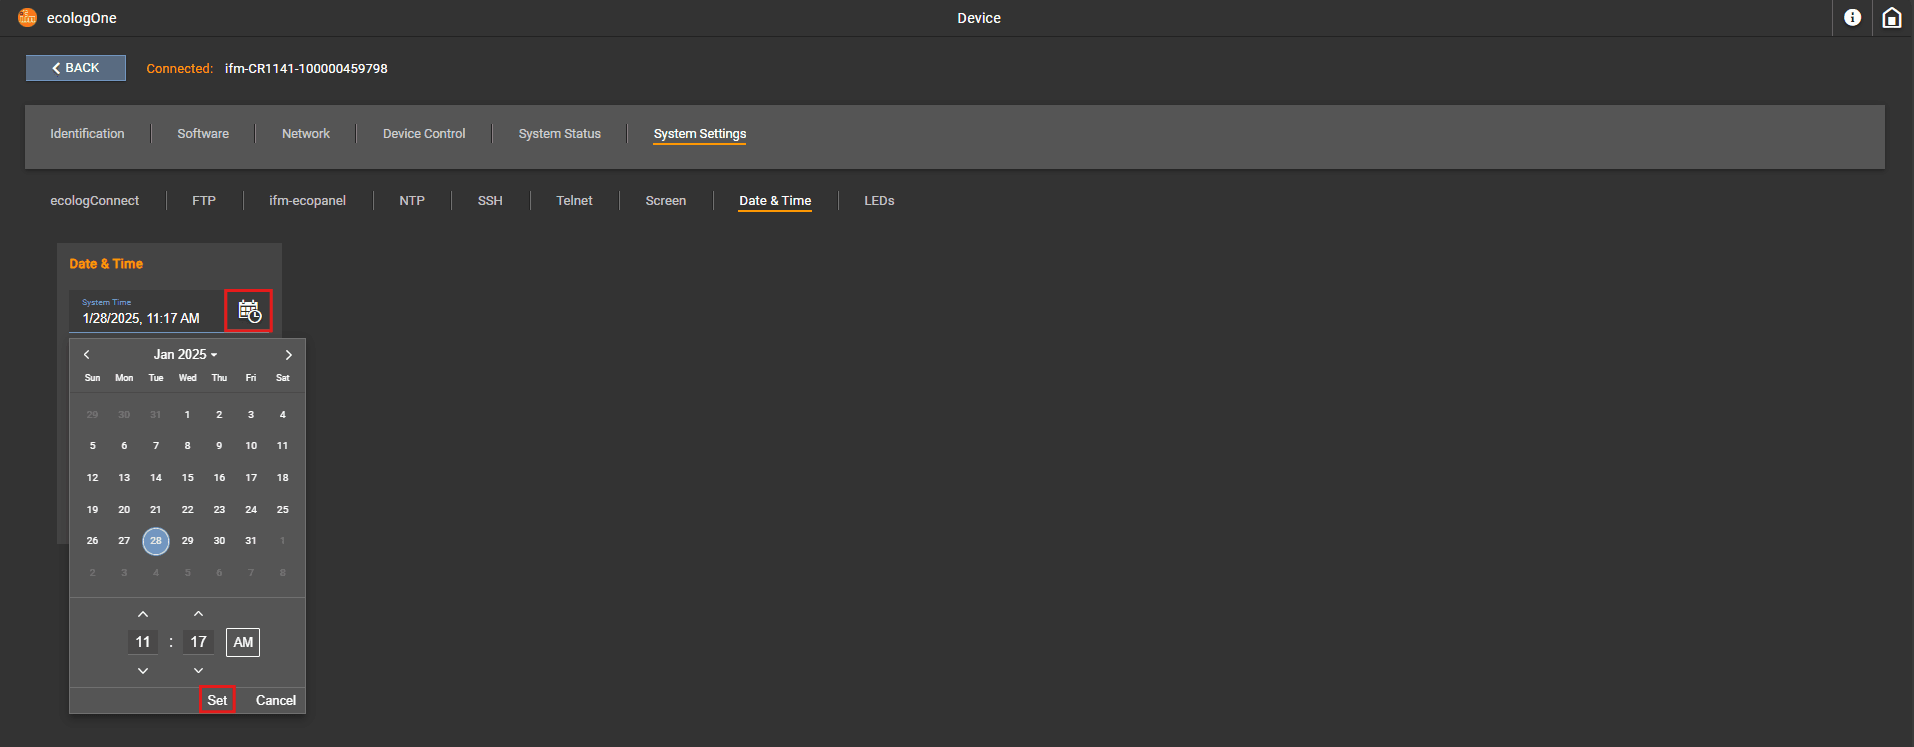Increase the hour with up arrow

(x=143, y=614)
